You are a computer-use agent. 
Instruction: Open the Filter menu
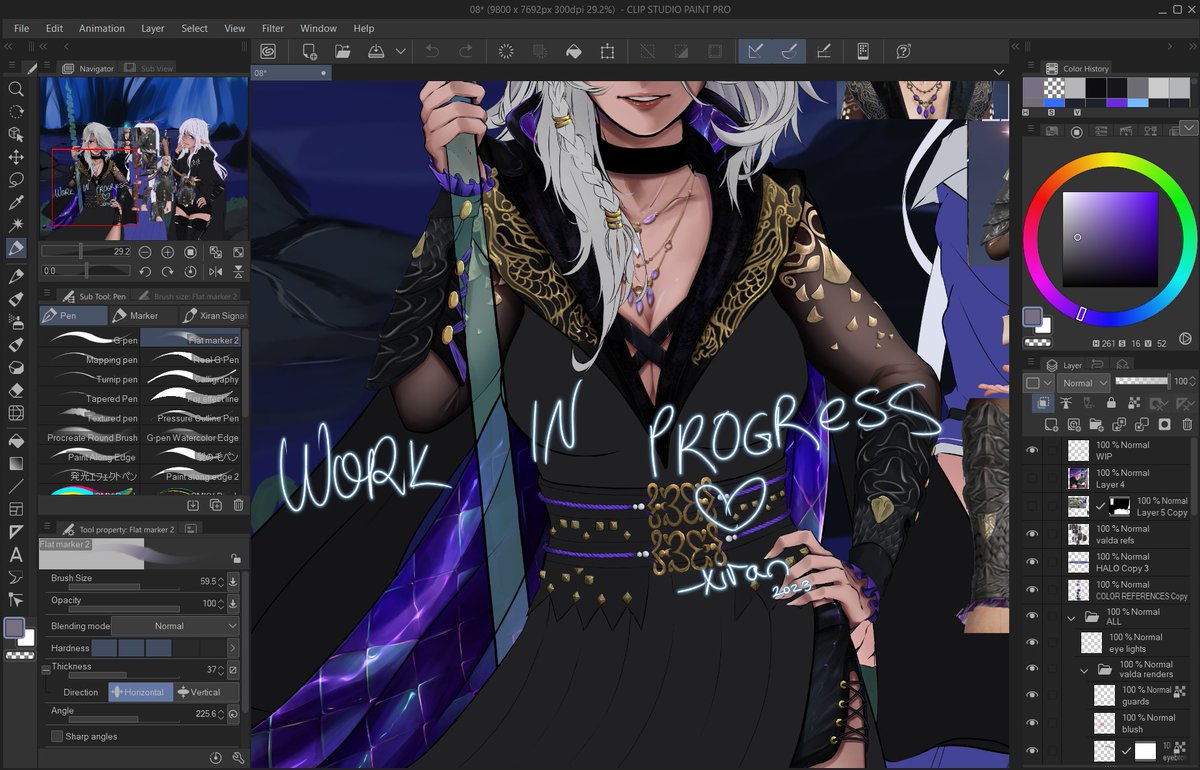[272, 28]
